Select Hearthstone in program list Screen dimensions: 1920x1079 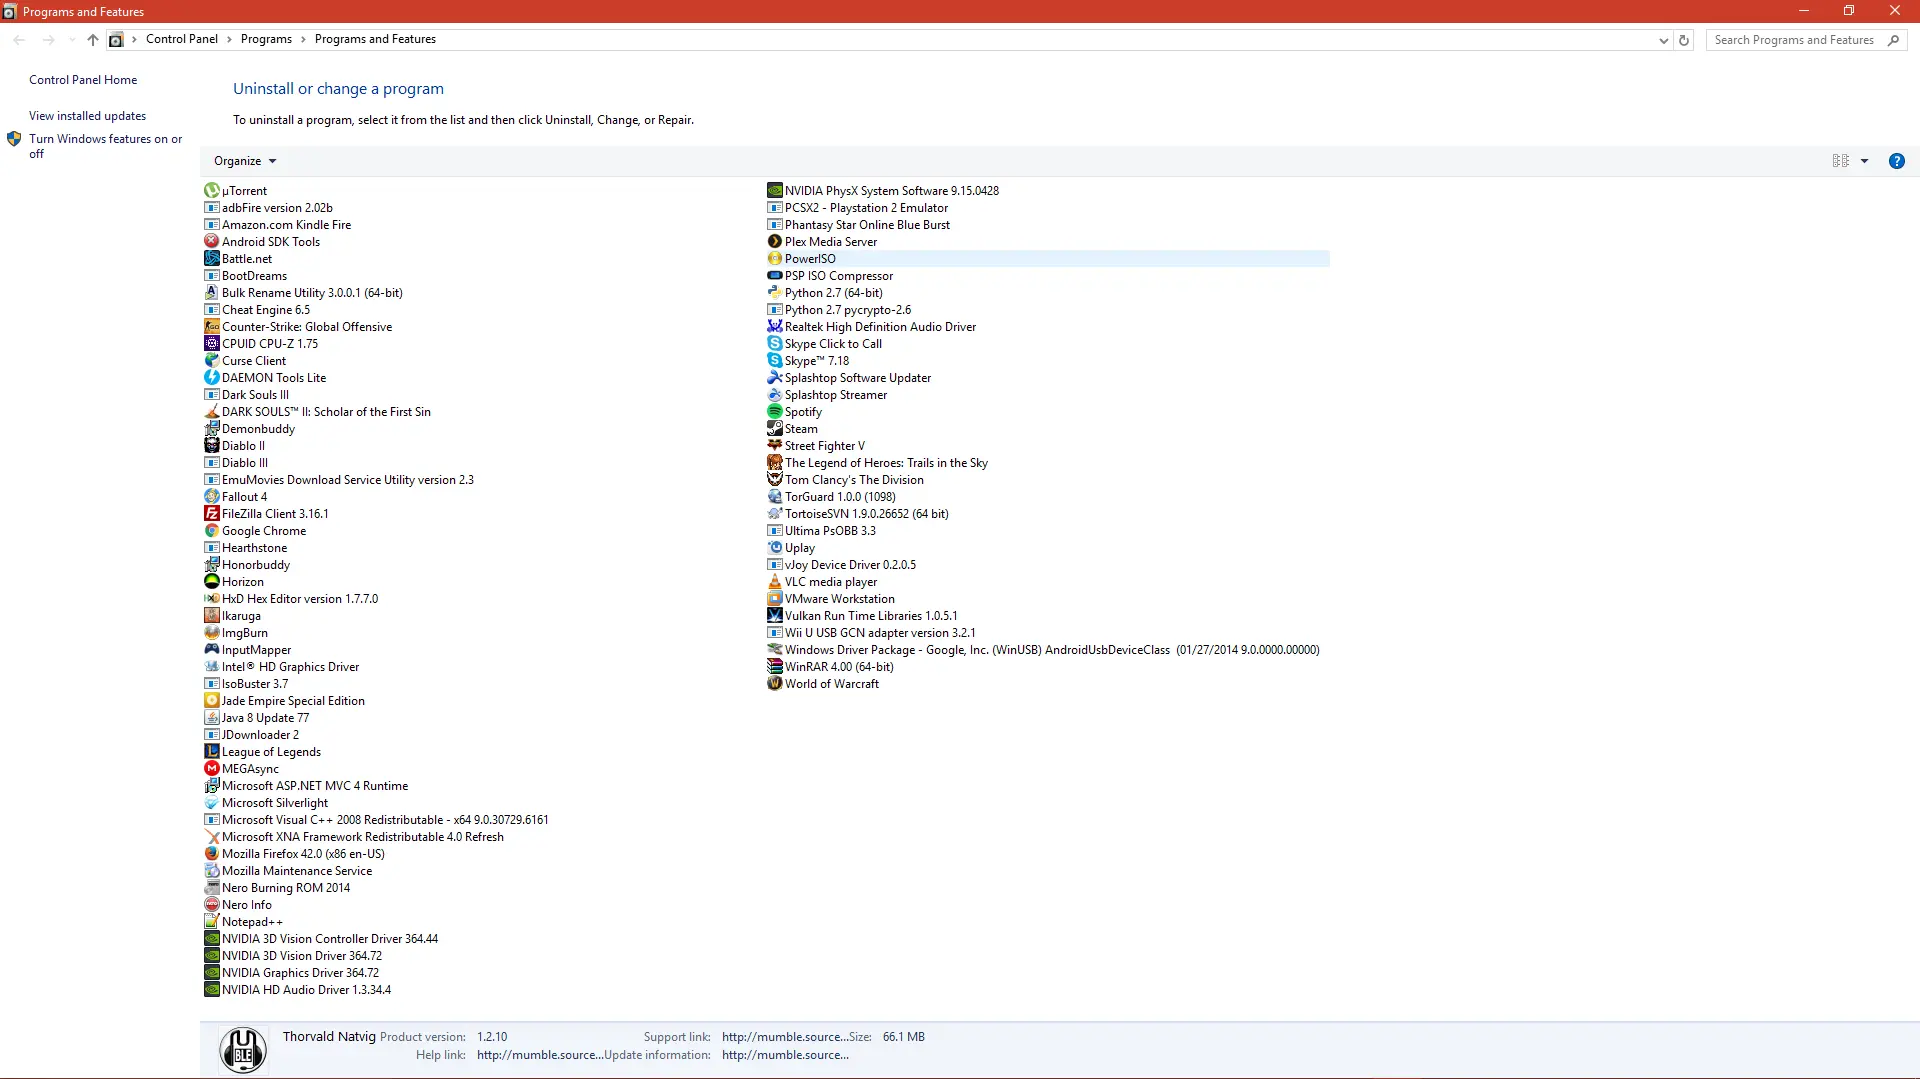coord(246,547)
